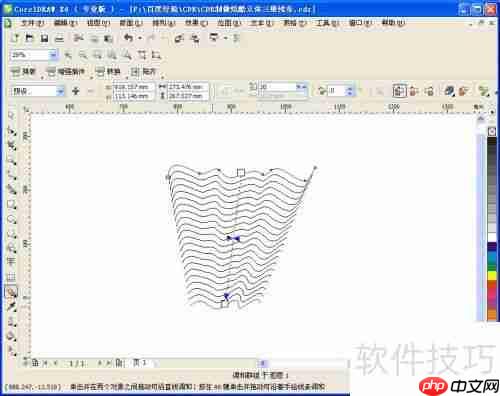
Task: Click the Cut scissors icon
Action: pos(79,38)
